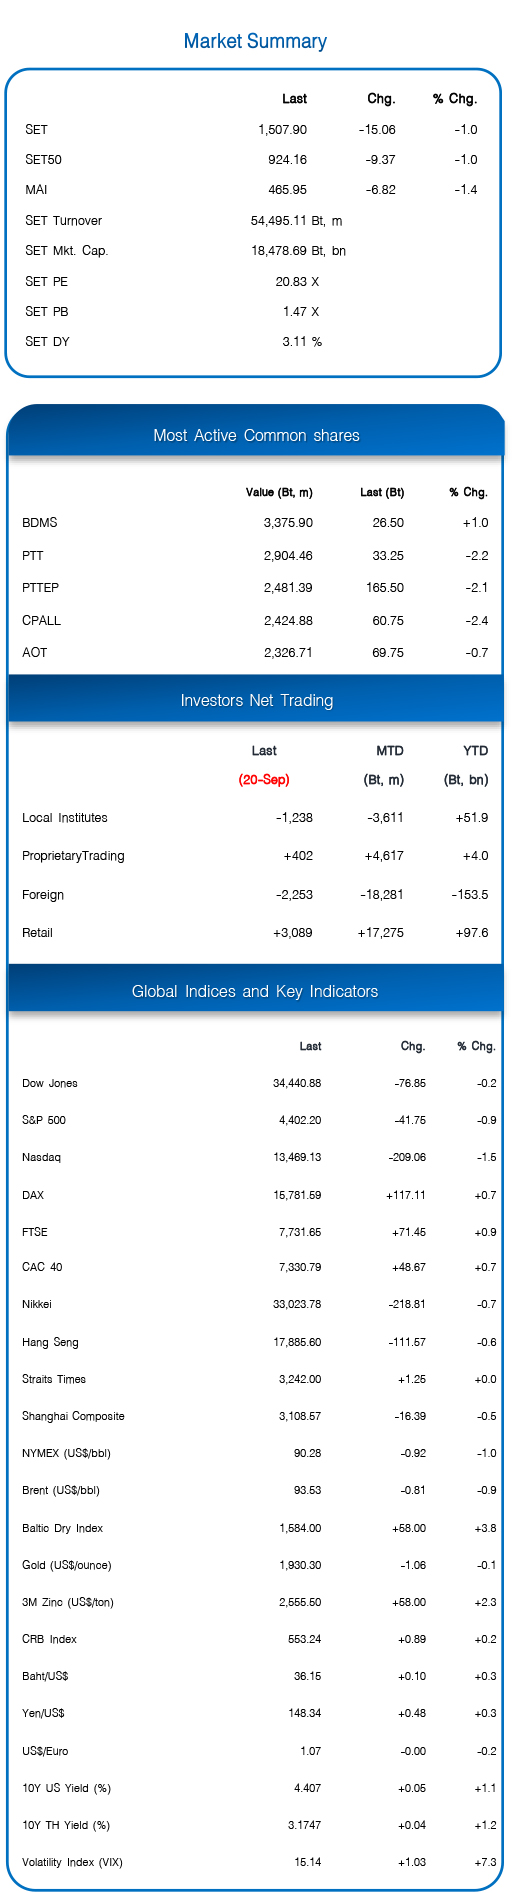
Task: Select the 10Y TH Yield entry
Action: [x=258, y=1825]
